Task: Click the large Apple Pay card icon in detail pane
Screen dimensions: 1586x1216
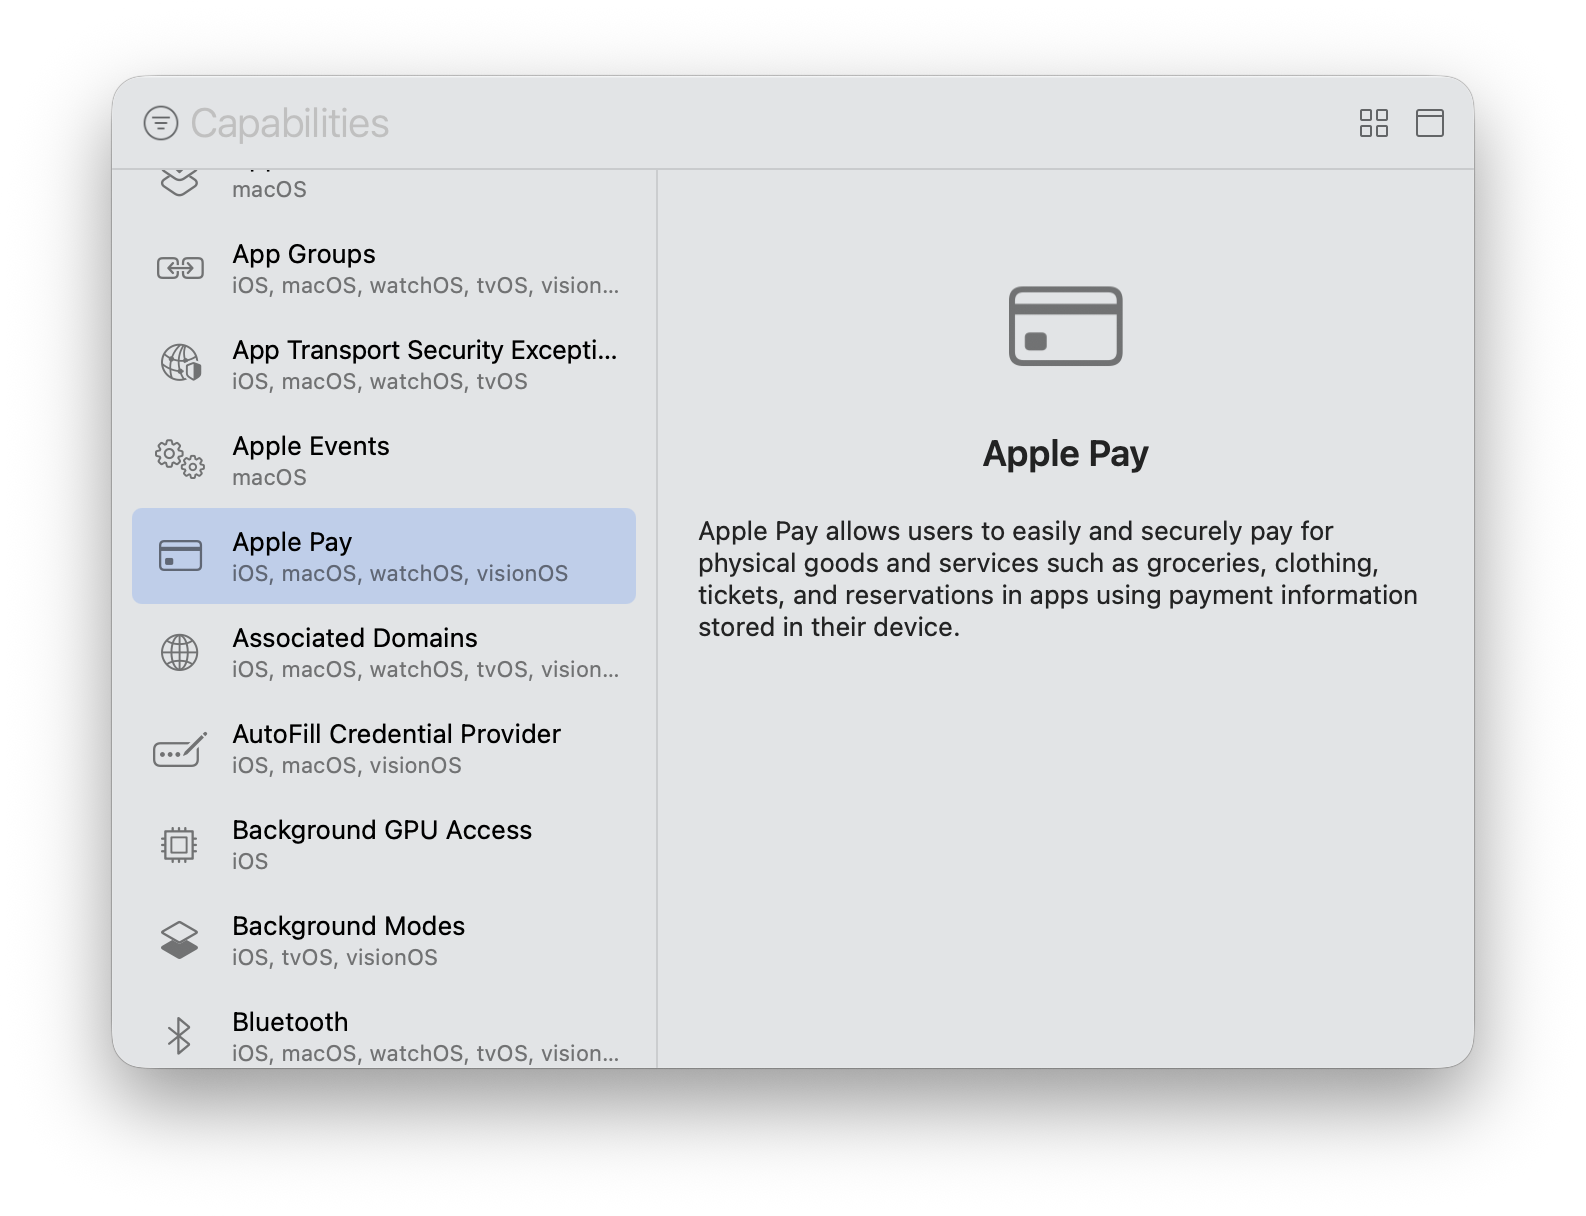Action: coord(1066,326)
